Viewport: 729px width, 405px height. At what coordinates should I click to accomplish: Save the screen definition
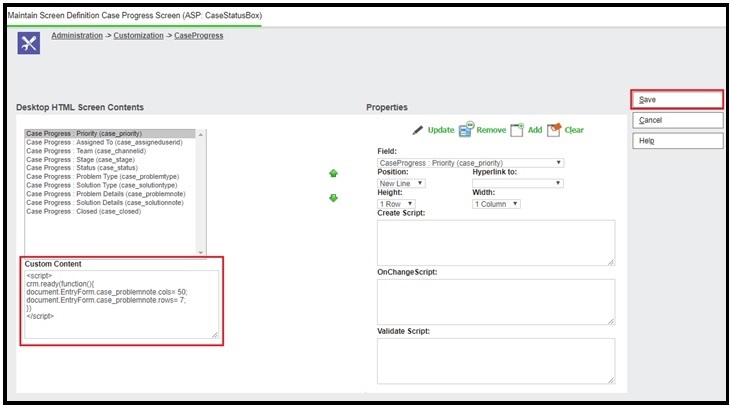(677, 100)
